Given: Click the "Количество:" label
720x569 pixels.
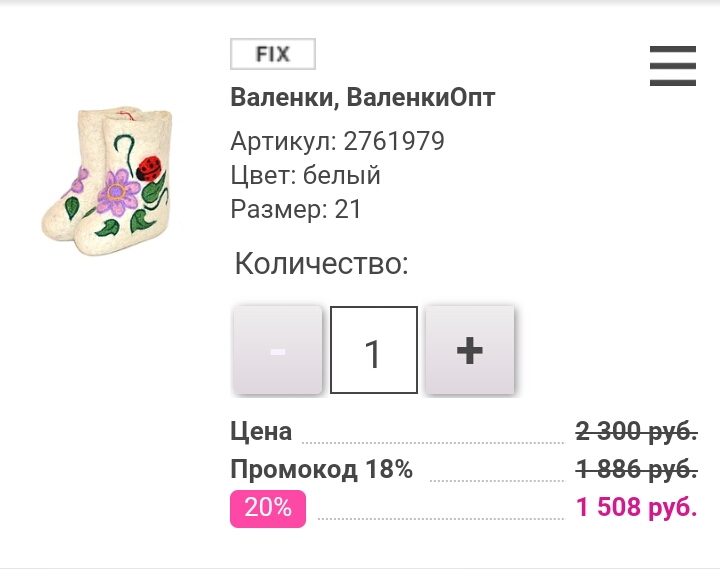Looking at the screenshot, I should tap(321, 264).
